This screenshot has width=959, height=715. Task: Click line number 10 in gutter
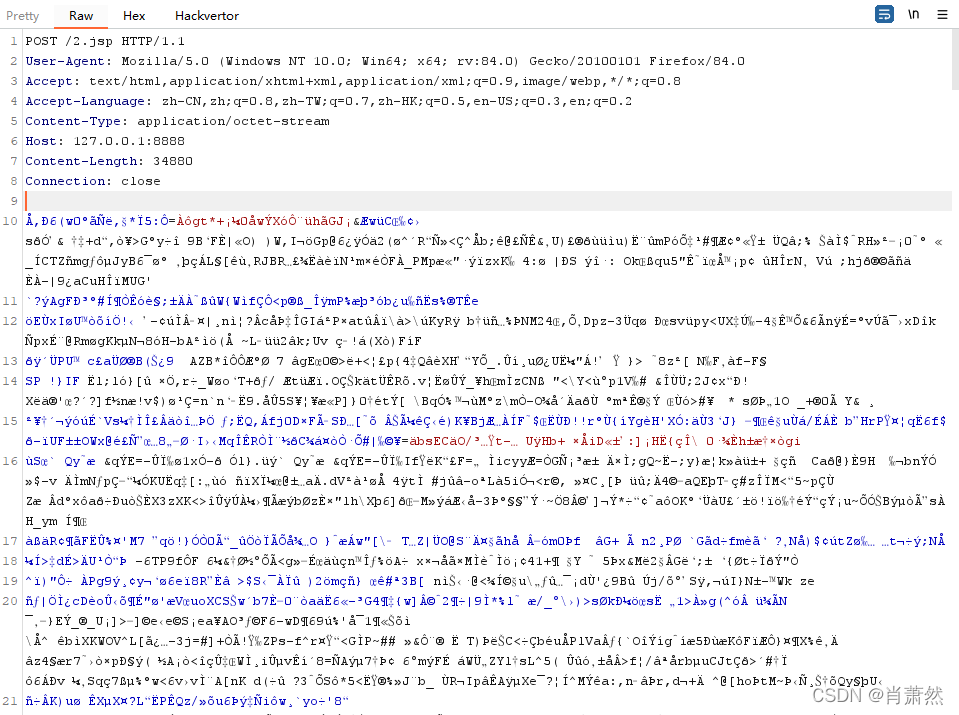click(x=10, y=221)
